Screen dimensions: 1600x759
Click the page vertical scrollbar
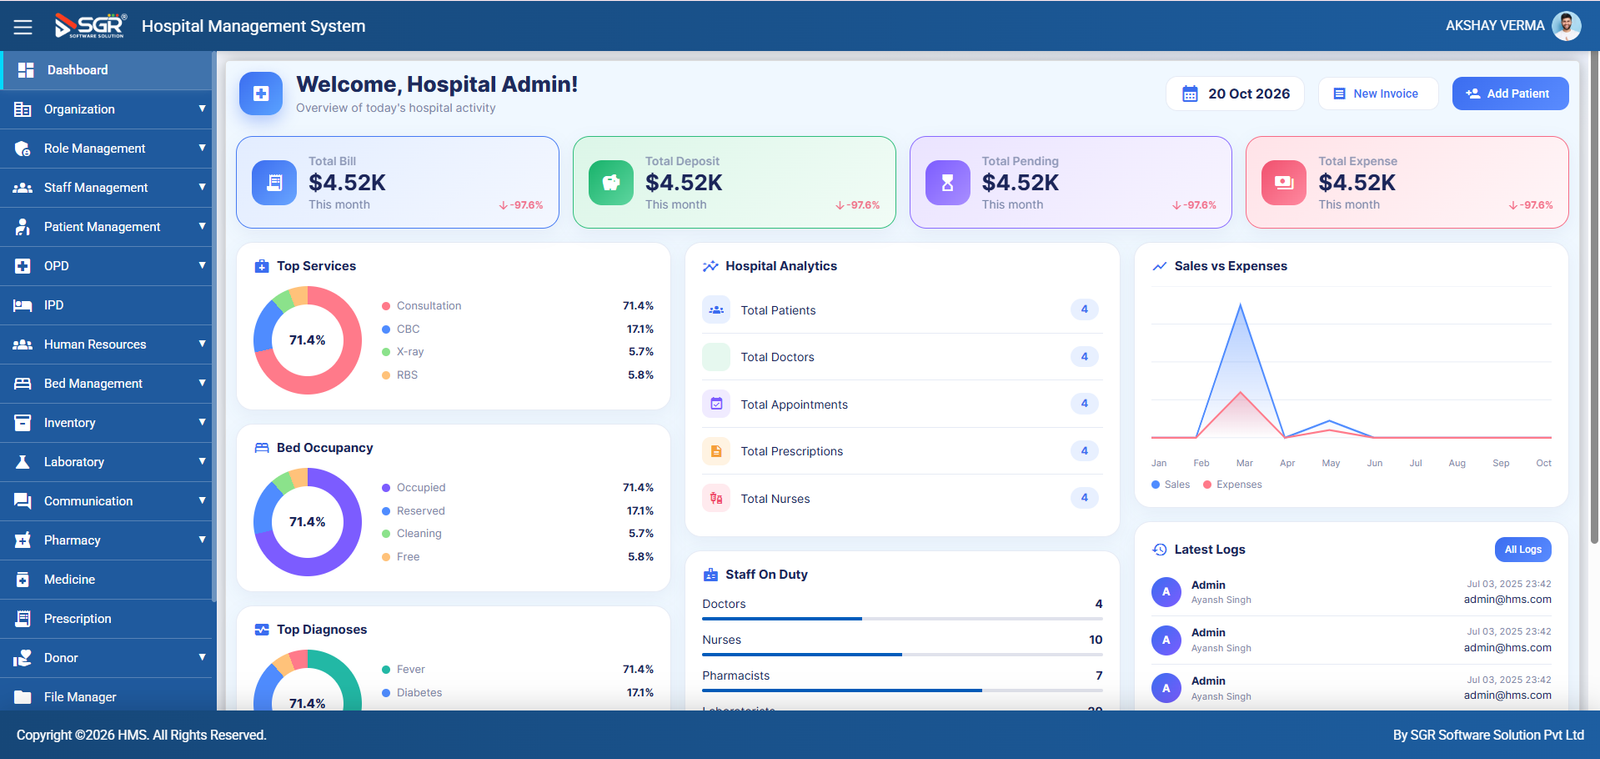pos(1594,300)
